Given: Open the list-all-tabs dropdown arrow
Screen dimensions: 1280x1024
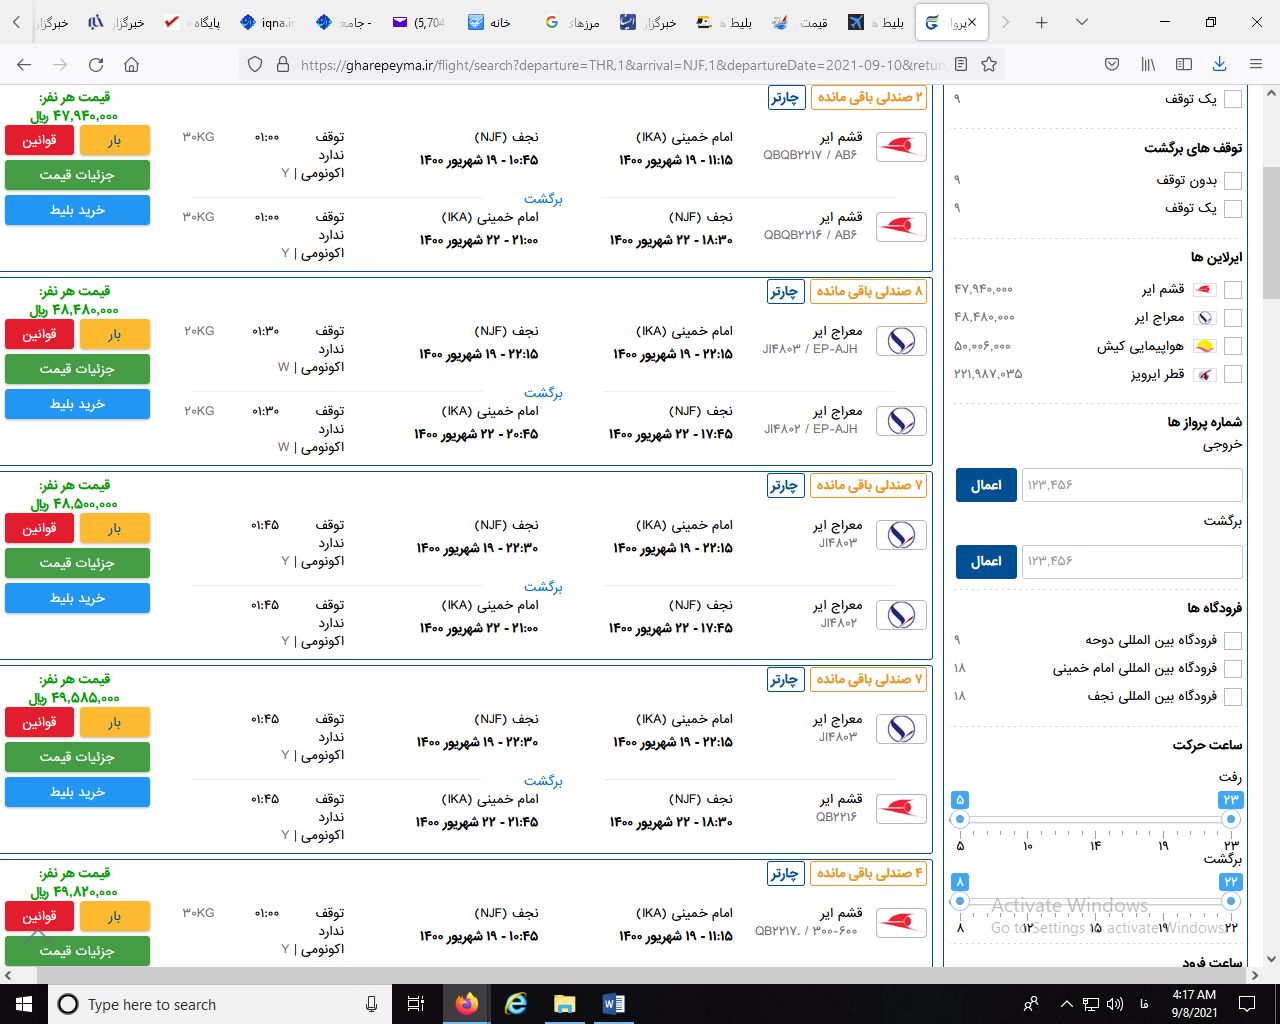Looking at the screenshot, I should pyautogui.click(x=1082, y=21).
